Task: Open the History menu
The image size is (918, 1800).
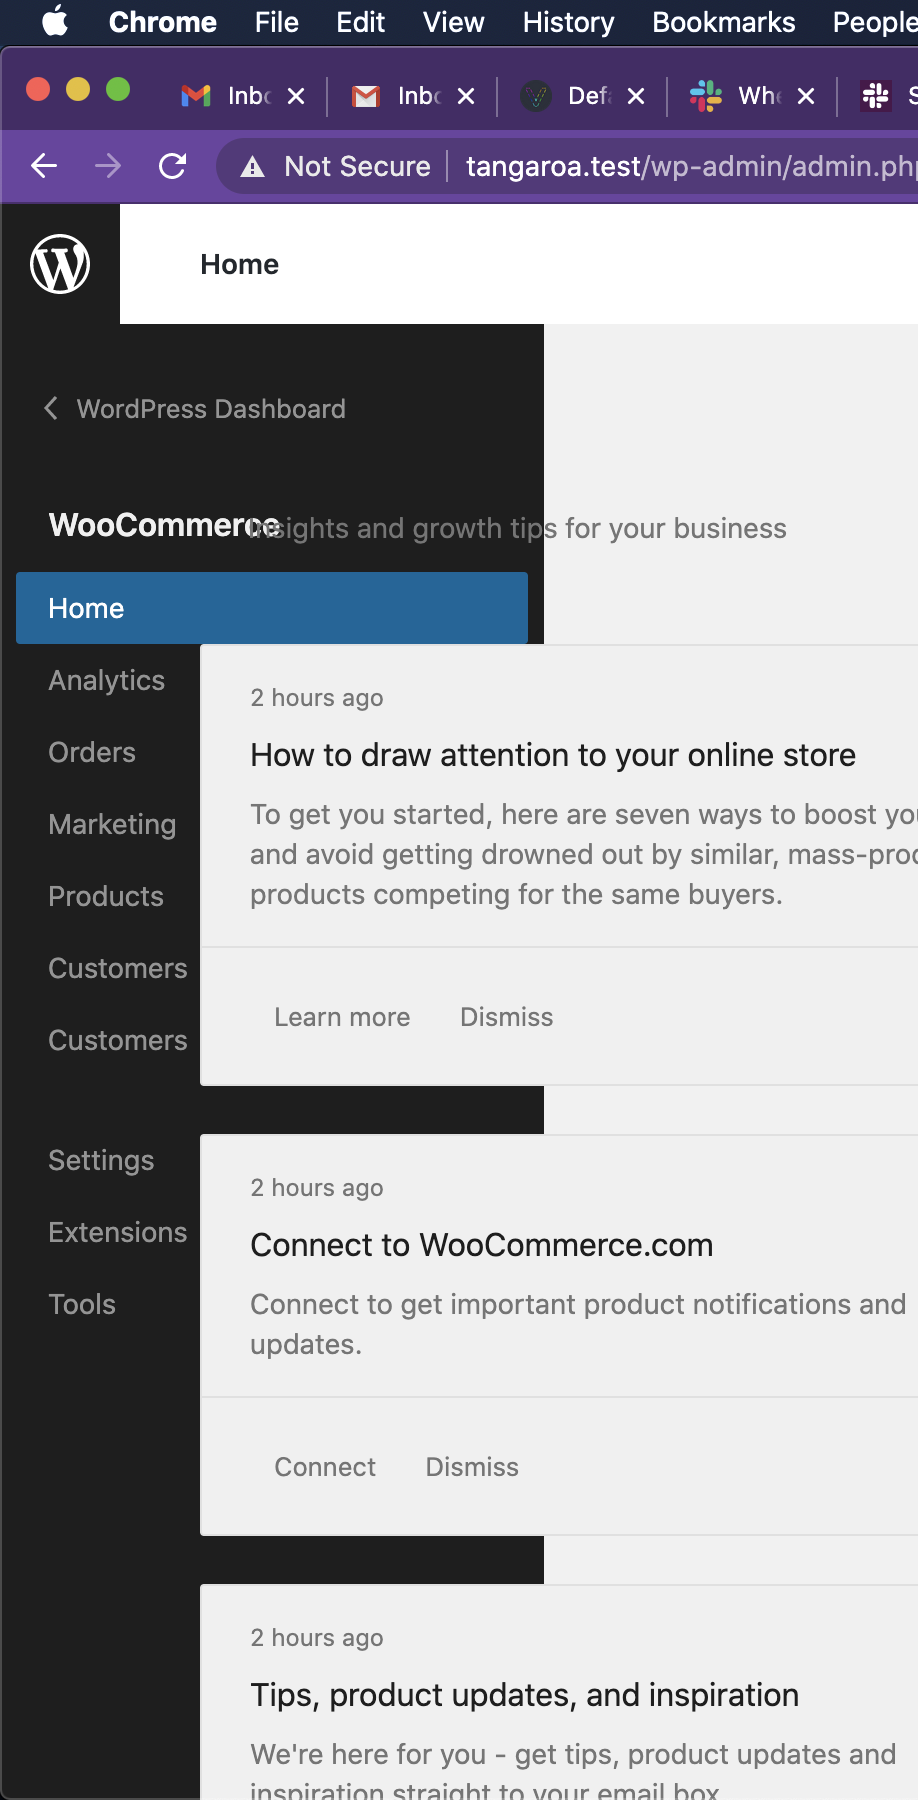Action: tap(566, 22)
